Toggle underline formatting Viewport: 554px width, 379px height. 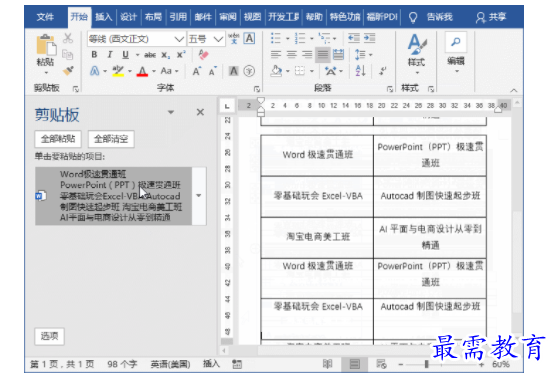[125, 55]
